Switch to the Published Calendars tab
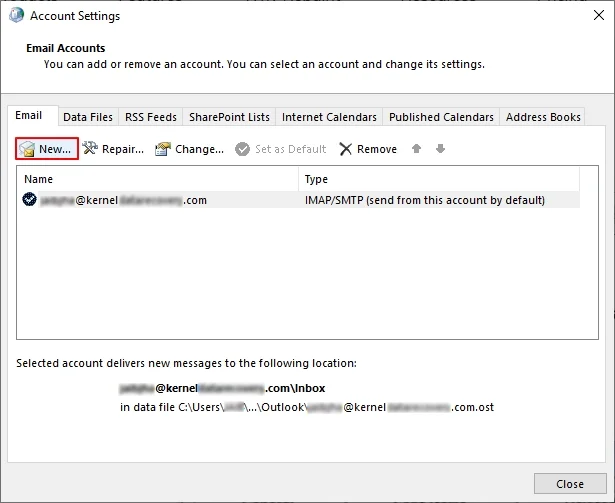 point(441,117)
